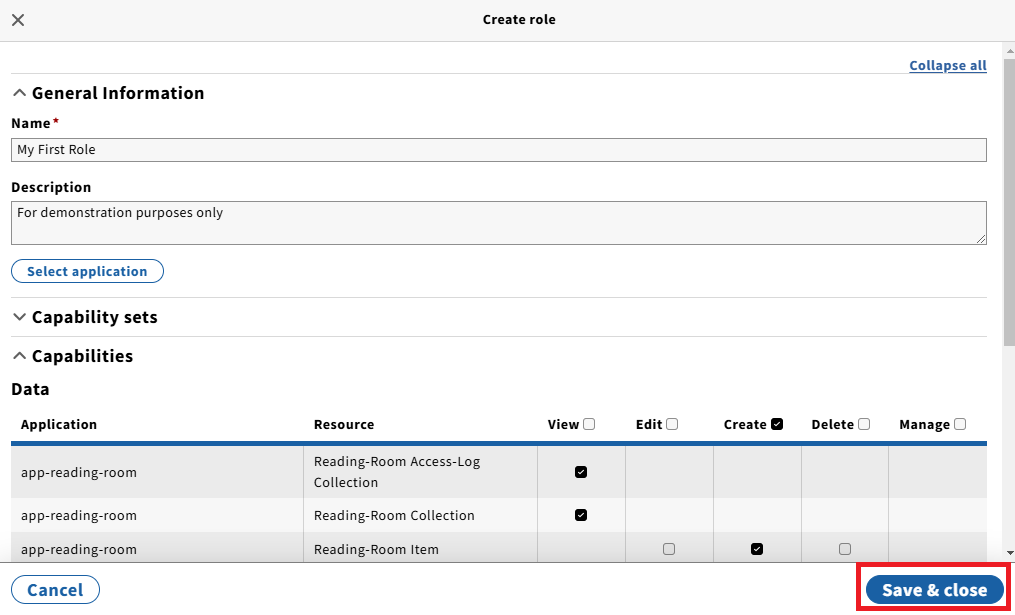Image resolution: width=1015 pixels, height=615 pixels.
Task: Uncheck View for Reading-Room Access-Log Collection
Action: (x=581, y=472)
